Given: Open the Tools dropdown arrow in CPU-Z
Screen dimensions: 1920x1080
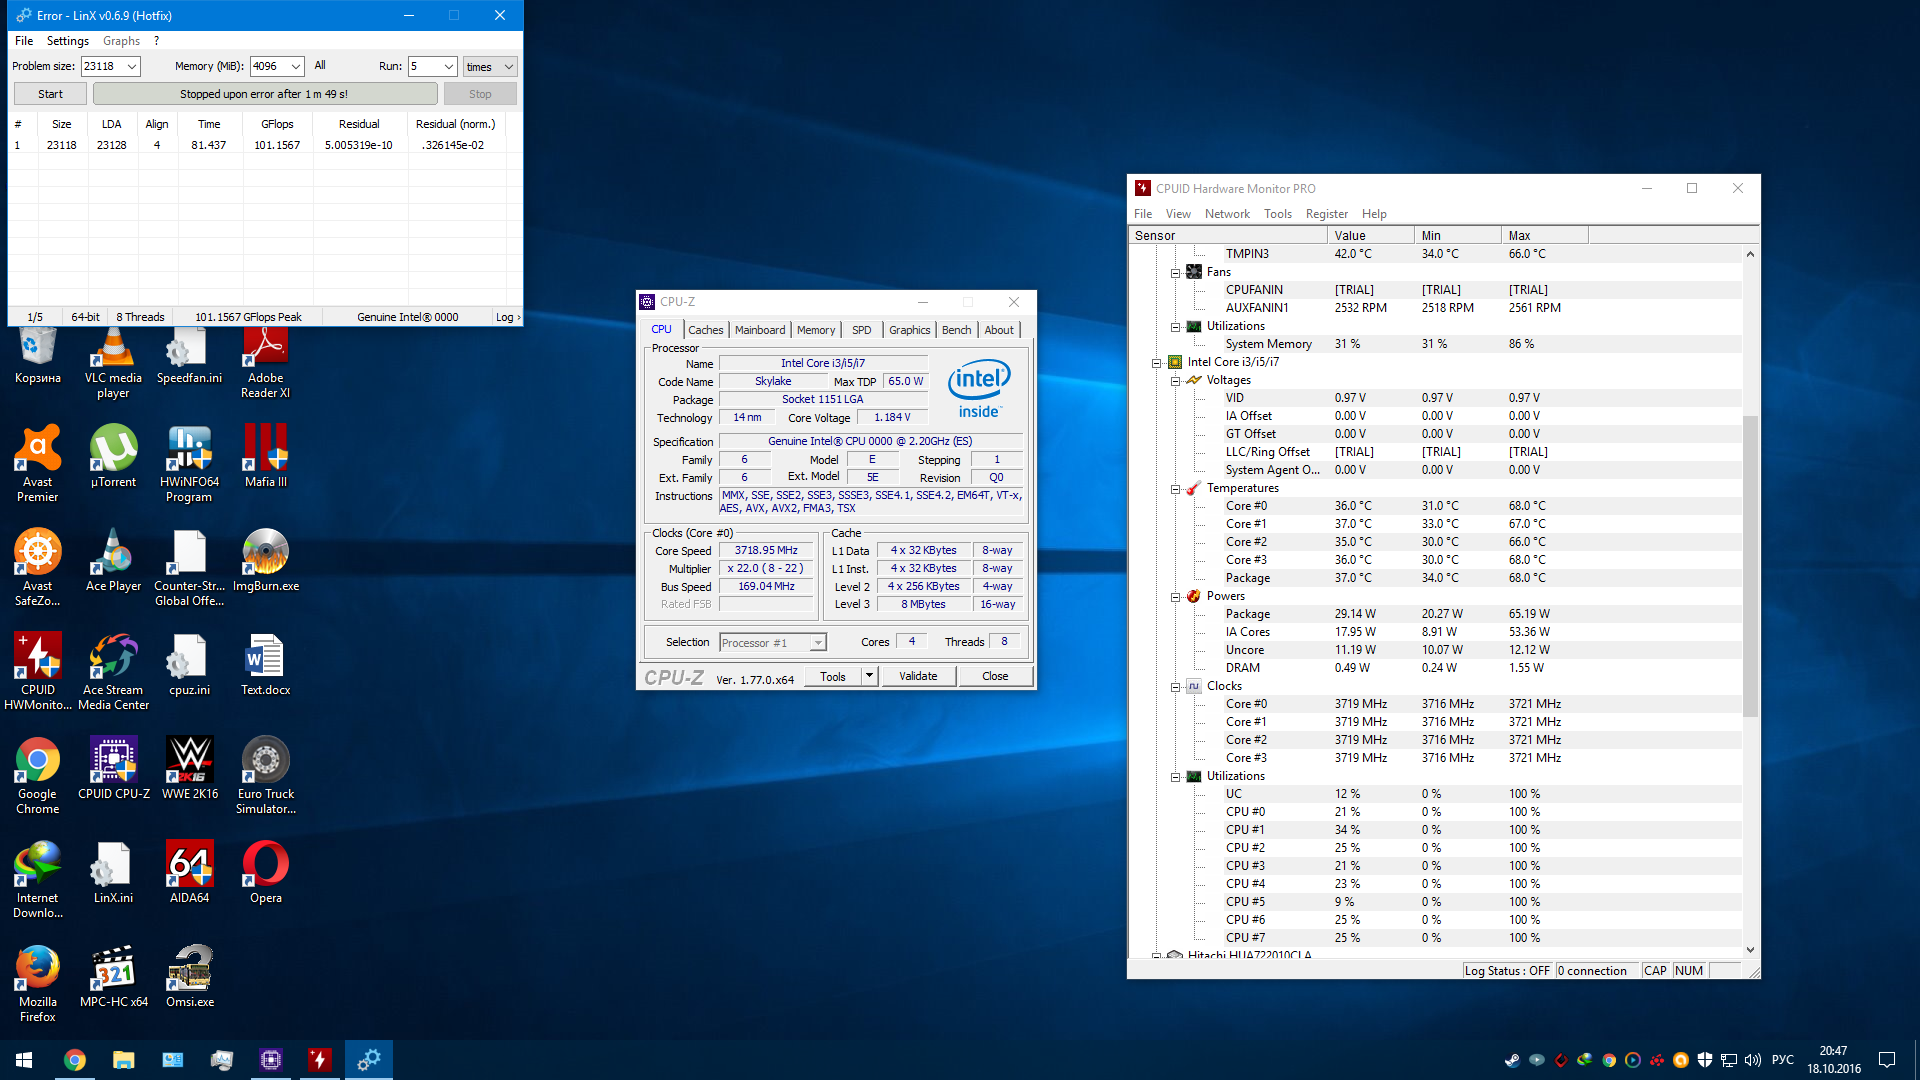Looking at the screenshot, I should tap(869, 676).
